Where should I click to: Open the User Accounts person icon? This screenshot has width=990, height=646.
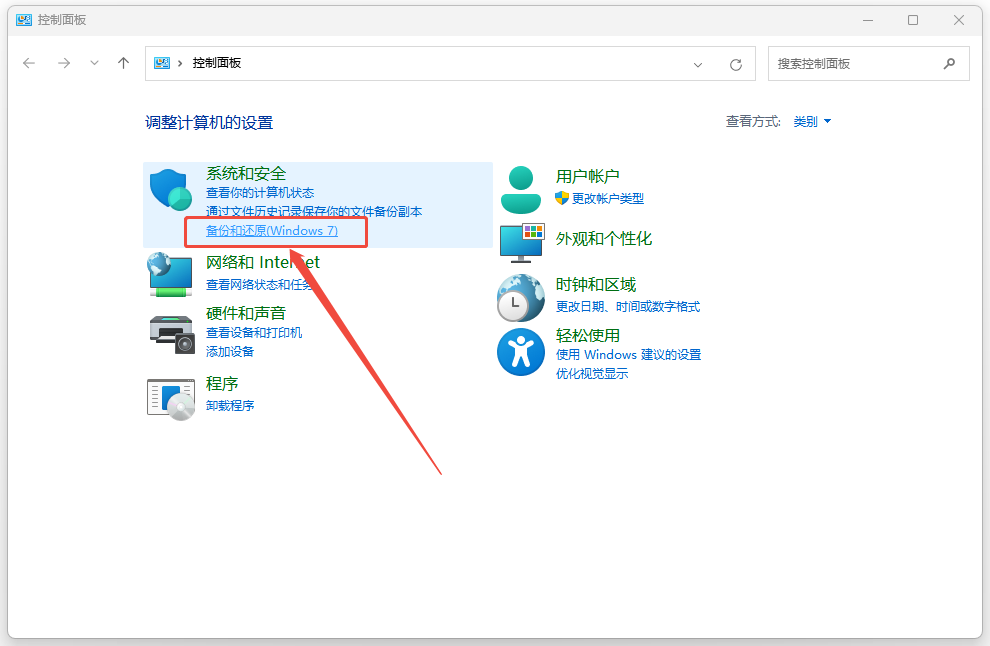521,189
